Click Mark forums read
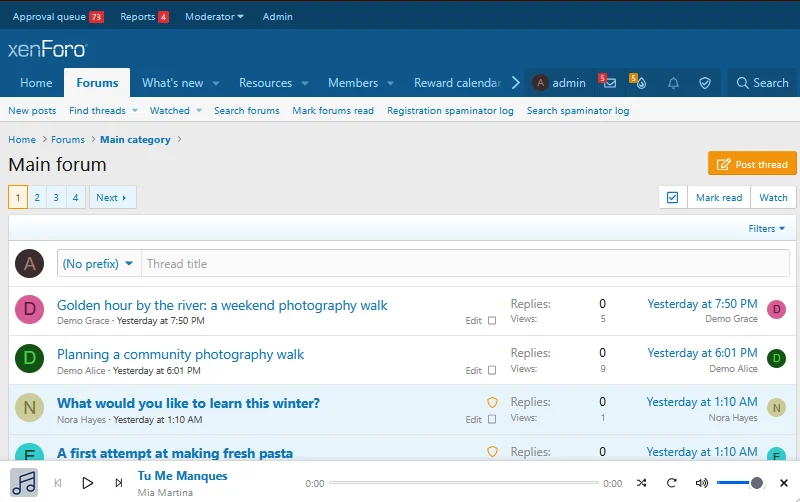800x502 pixels. click(x=333, y=111)
